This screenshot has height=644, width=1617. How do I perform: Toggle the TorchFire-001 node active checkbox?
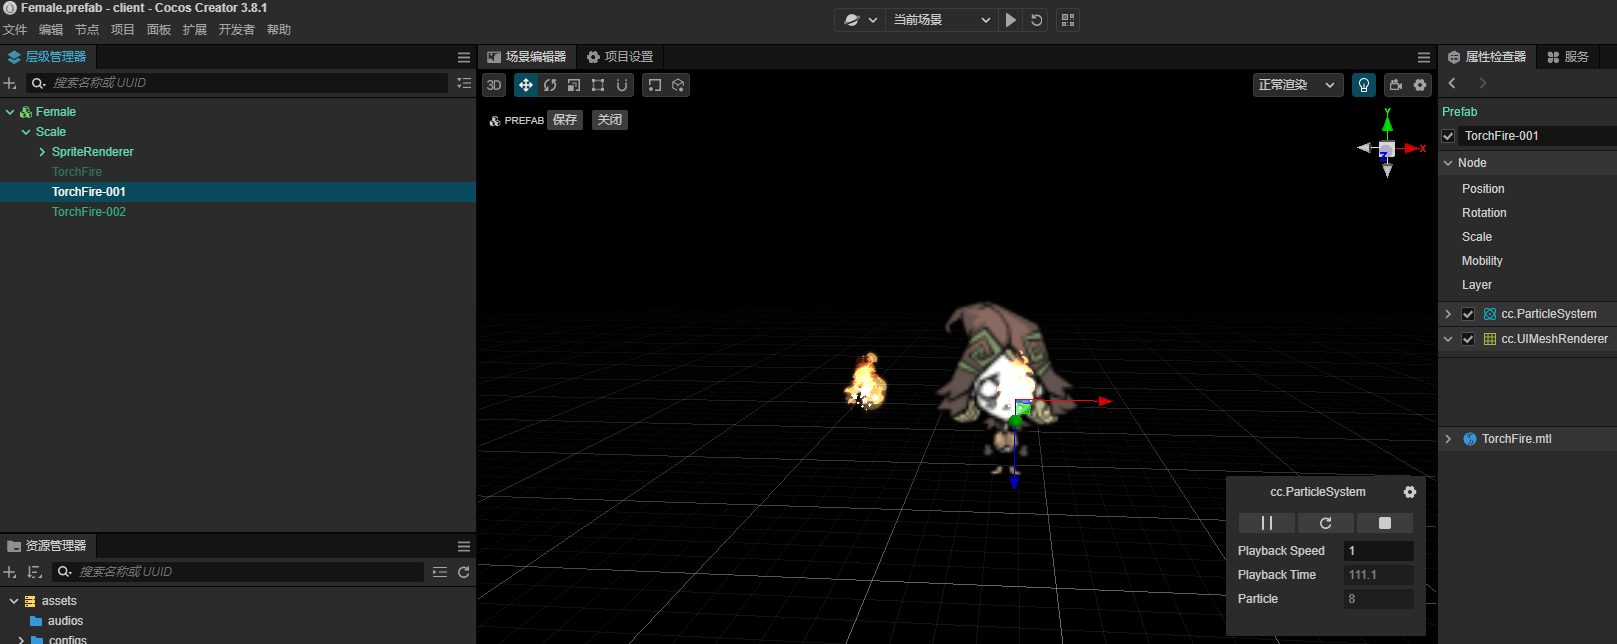1448,136
